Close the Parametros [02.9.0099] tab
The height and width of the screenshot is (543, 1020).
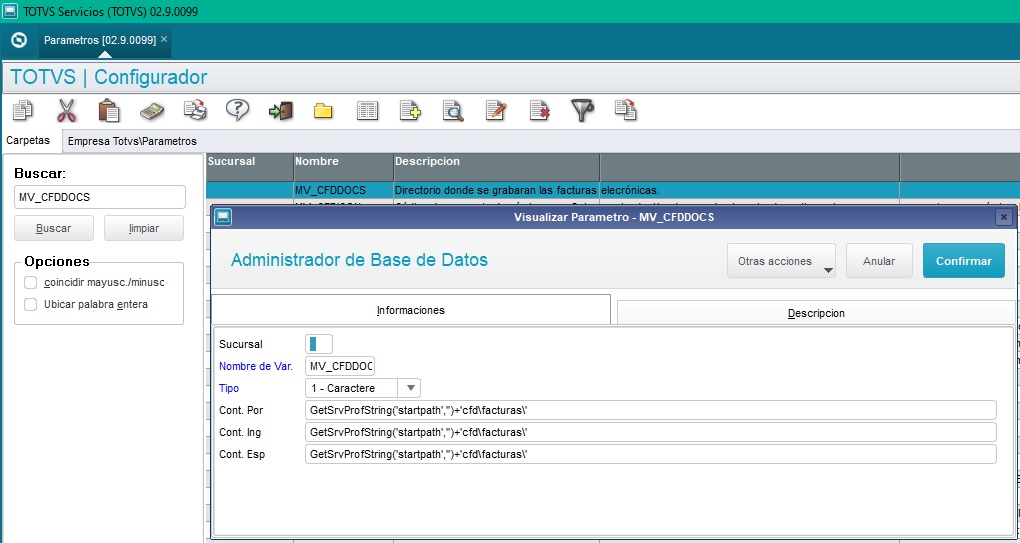point(164,40)
